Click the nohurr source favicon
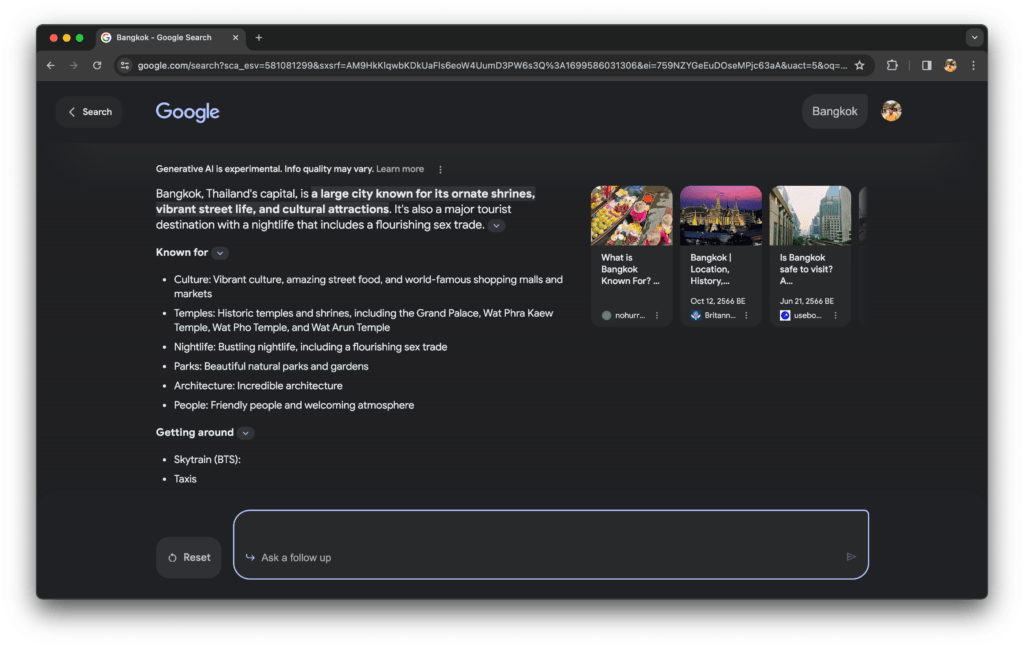Viewport: 1024px width, 647px height. click(607, 315)
